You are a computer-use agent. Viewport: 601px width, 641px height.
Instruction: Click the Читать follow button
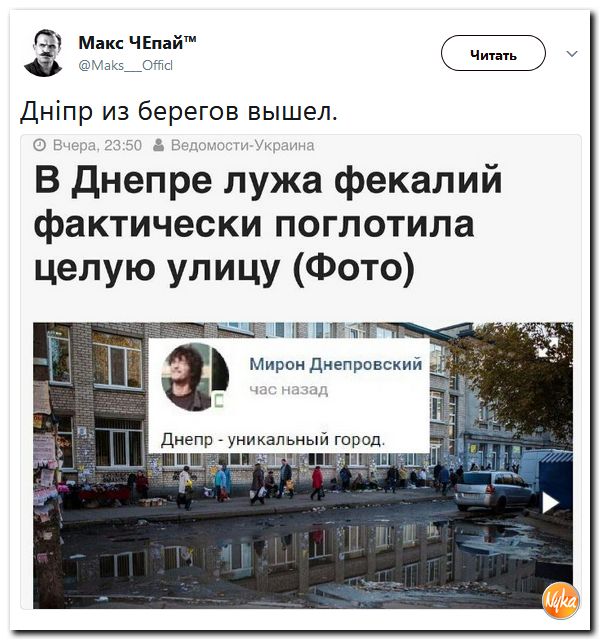(x=493, y=53)
